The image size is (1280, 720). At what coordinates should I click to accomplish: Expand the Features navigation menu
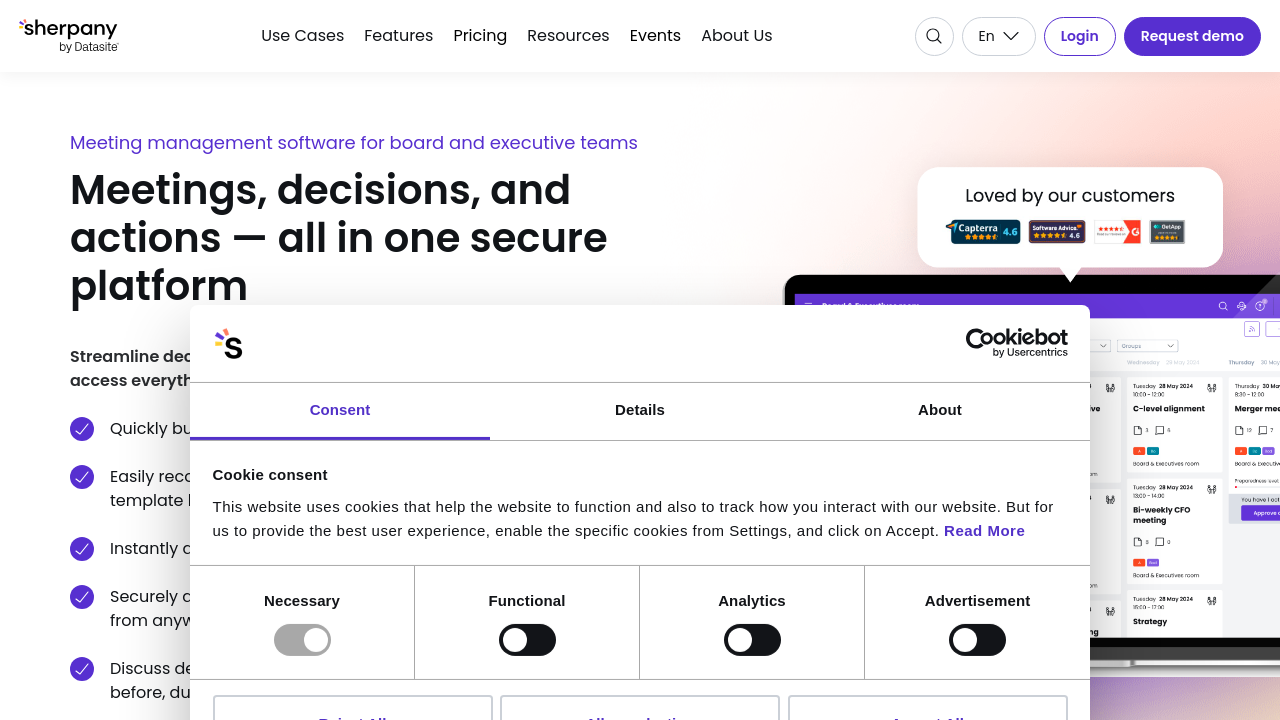[x=398, y=36]
